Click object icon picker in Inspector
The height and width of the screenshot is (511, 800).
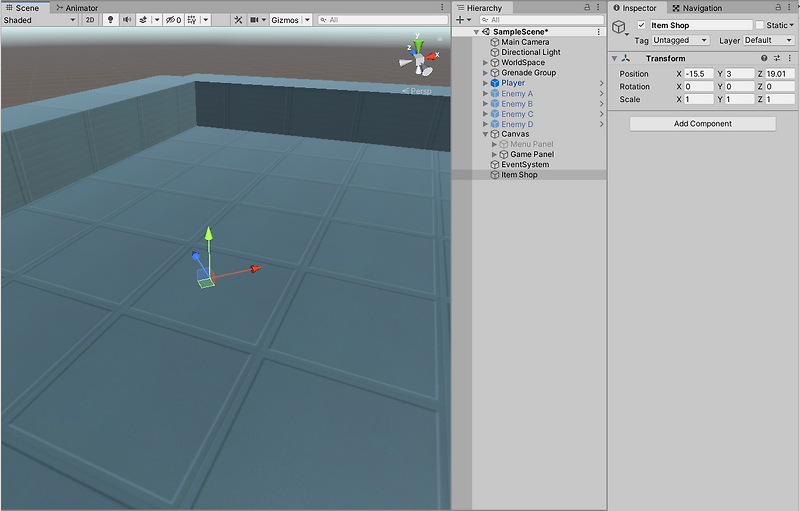point(620,28)
